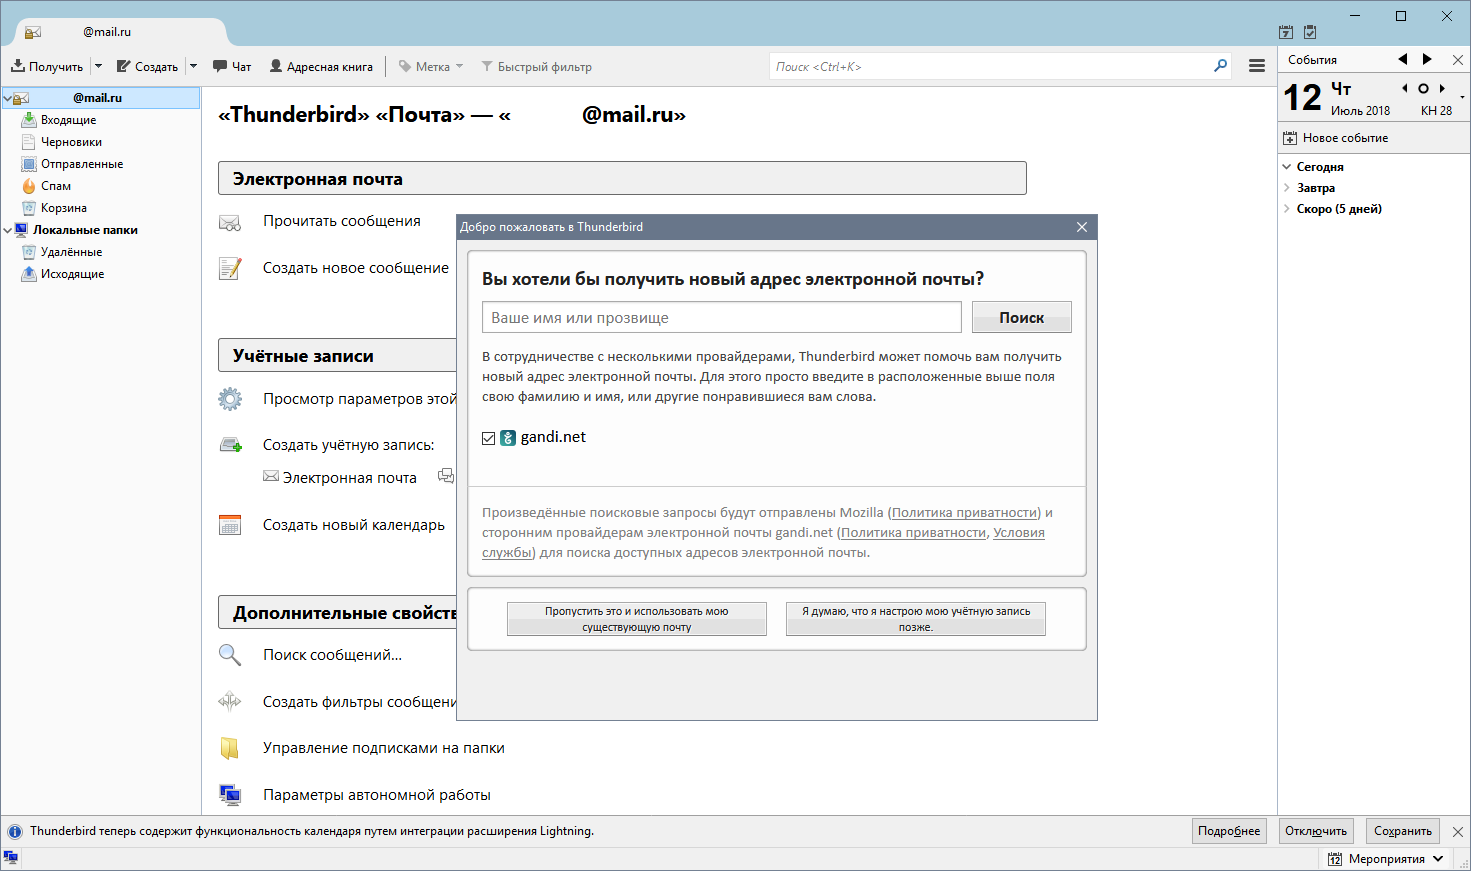
Task: Toggle the gandi.net provider checkbox
Action: (x=489, y=438)
